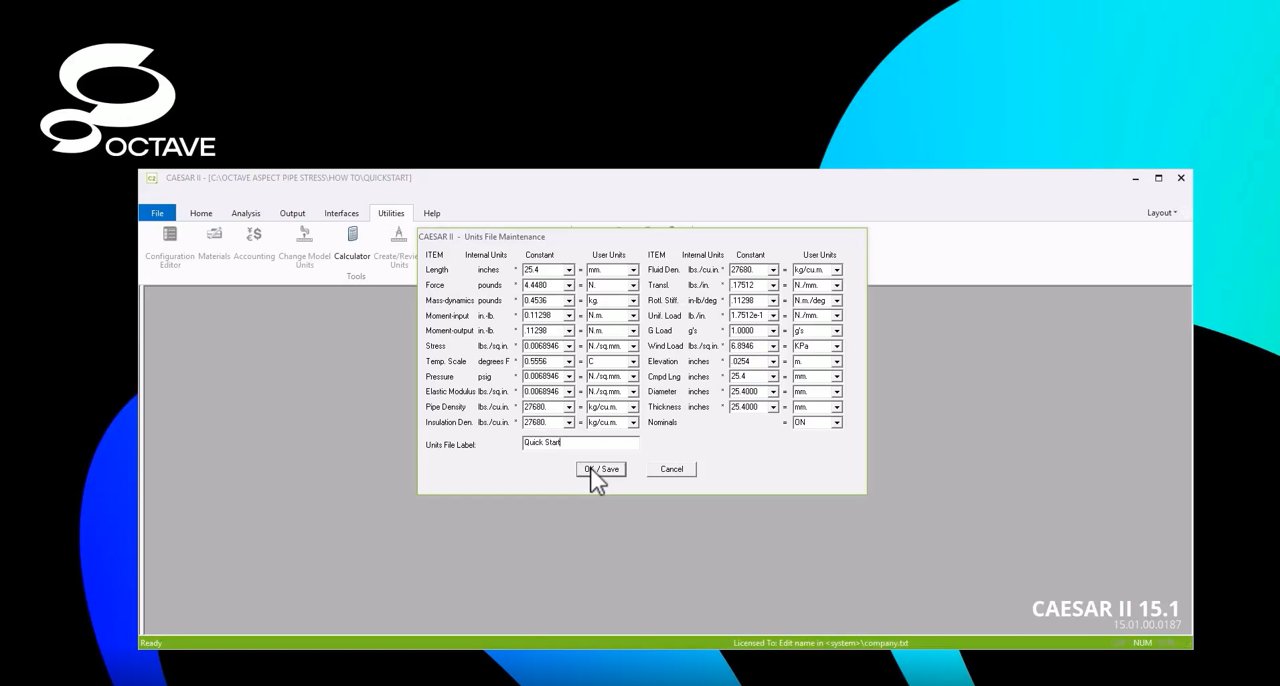
Task: Open the Transl. user units dropdown
Action: pyautogui.click(x=837, y=285)
